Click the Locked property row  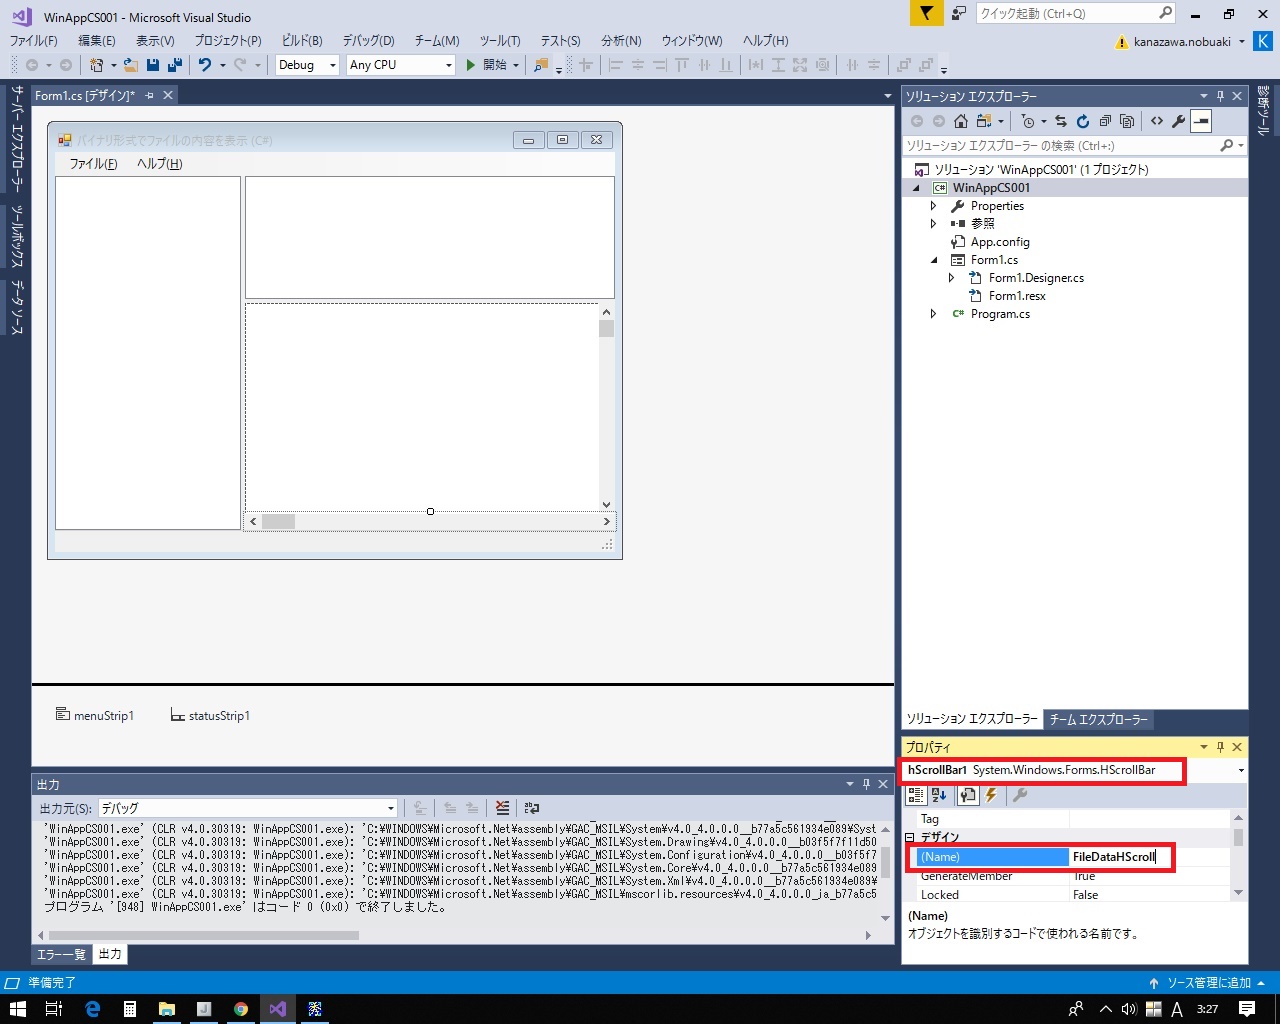coord(1074,895)
